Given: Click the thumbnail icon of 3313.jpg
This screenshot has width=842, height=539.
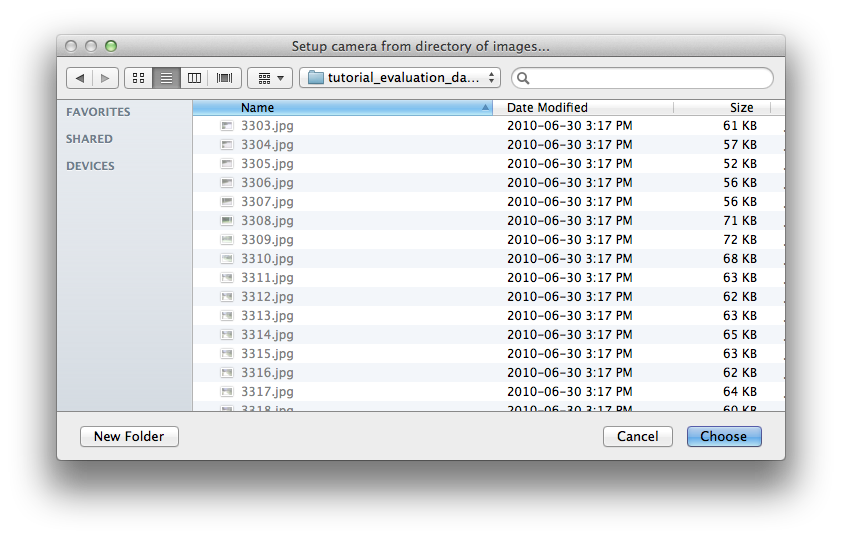Looking at the screenshot, I should (227, 316).
